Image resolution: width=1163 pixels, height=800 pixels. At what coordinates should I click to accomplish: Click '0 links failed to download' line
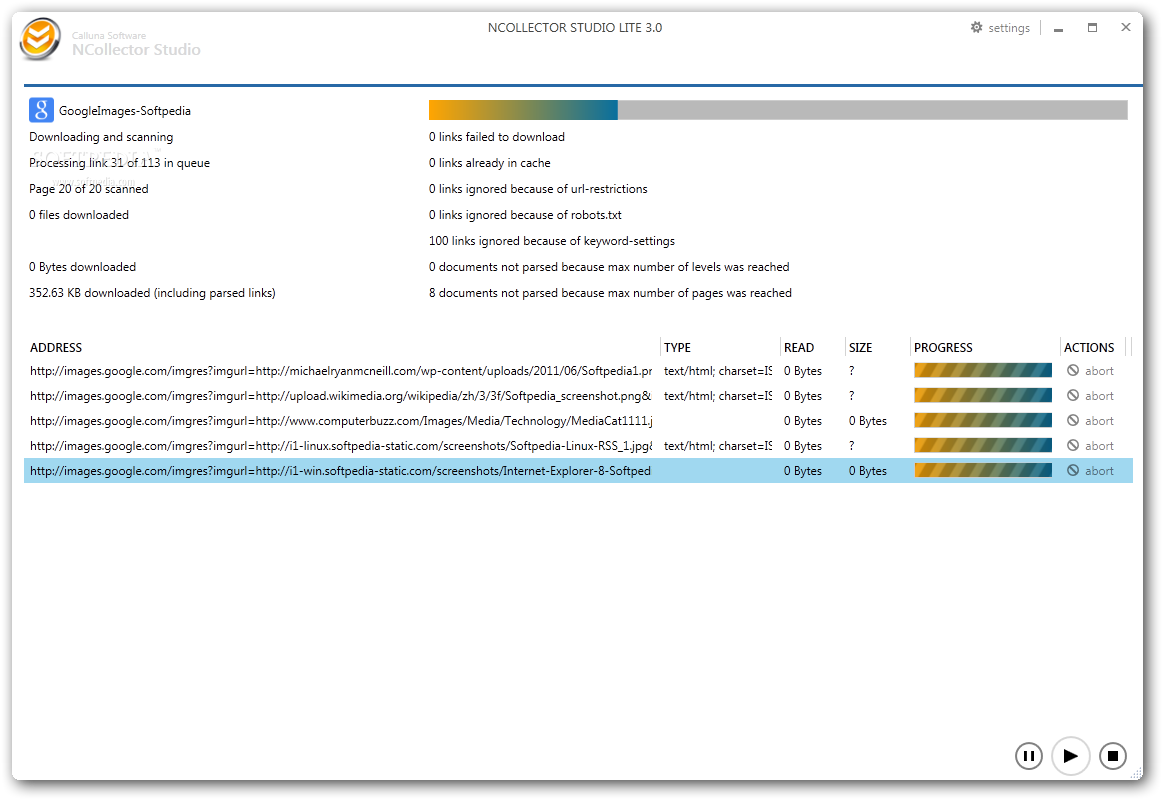pyautogui.click(x=497, y=137)
